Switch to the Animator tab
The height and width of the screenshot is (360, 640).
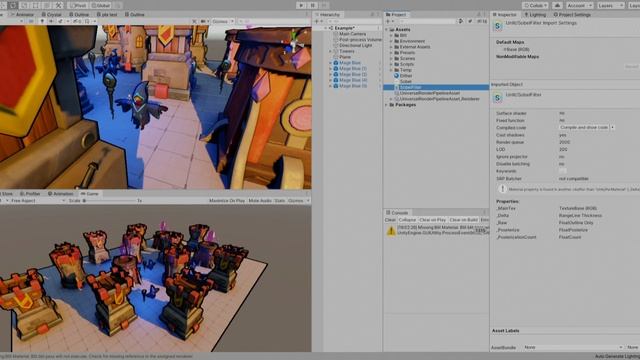point(22,15)
